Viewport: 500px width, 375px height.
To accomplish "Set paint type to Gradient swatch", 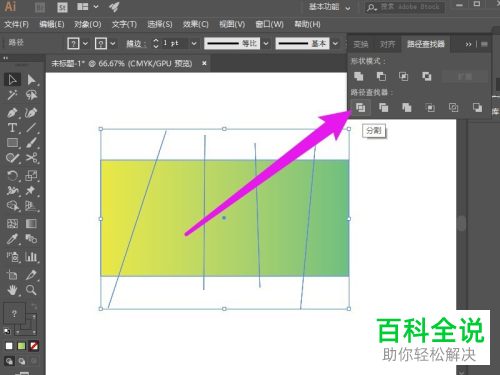I will pos(22,346).
